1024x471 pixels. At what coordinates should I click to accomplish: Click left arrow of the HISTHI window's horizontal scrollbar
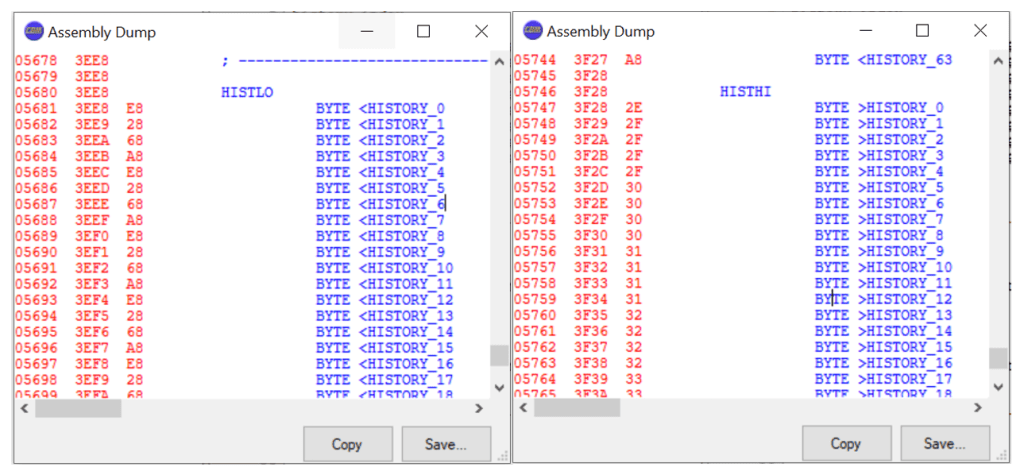click(522, 408)
